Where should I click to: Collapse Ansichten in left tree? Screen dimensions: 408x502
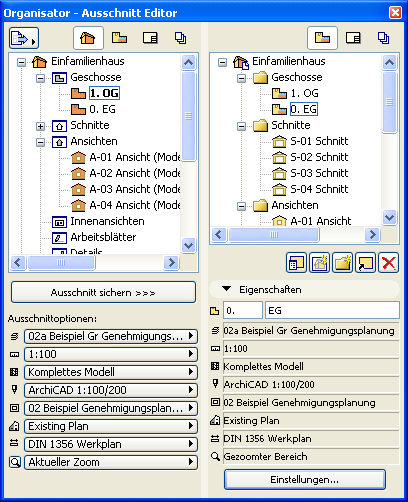click(x=40, y=143)
